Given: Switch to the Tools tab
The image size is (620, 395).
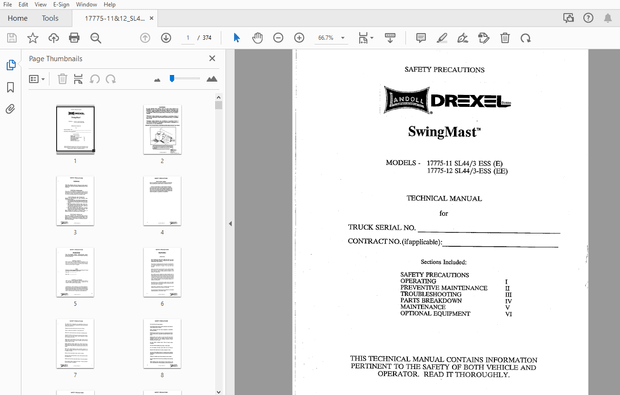Looking at the screenshot, I should (50, 18).
